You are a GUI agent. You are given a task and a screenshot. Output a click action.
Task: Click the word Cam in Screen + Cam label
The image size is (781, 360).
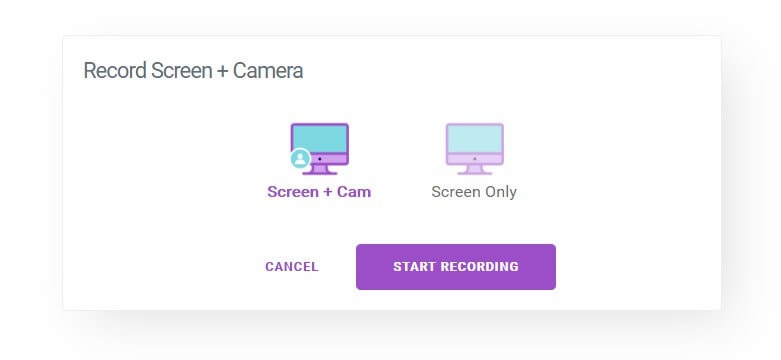[x=354, y=192]
